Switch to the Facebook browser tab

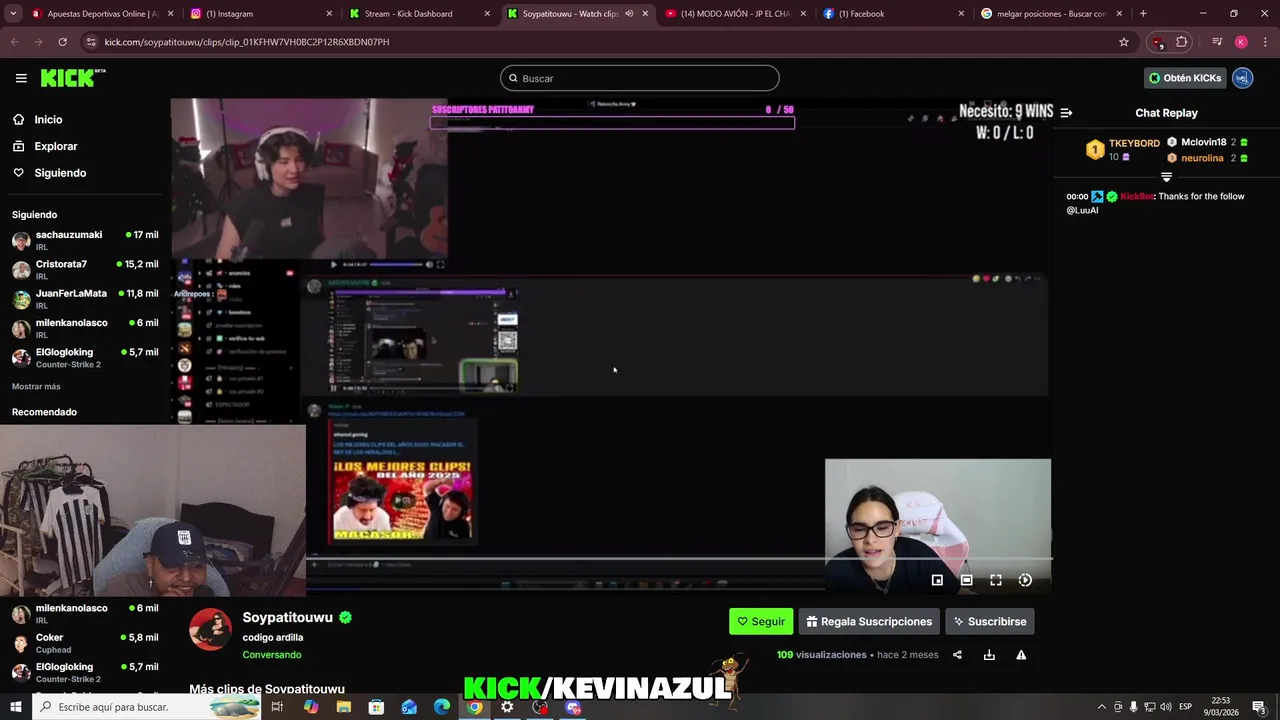click(893, 13)
